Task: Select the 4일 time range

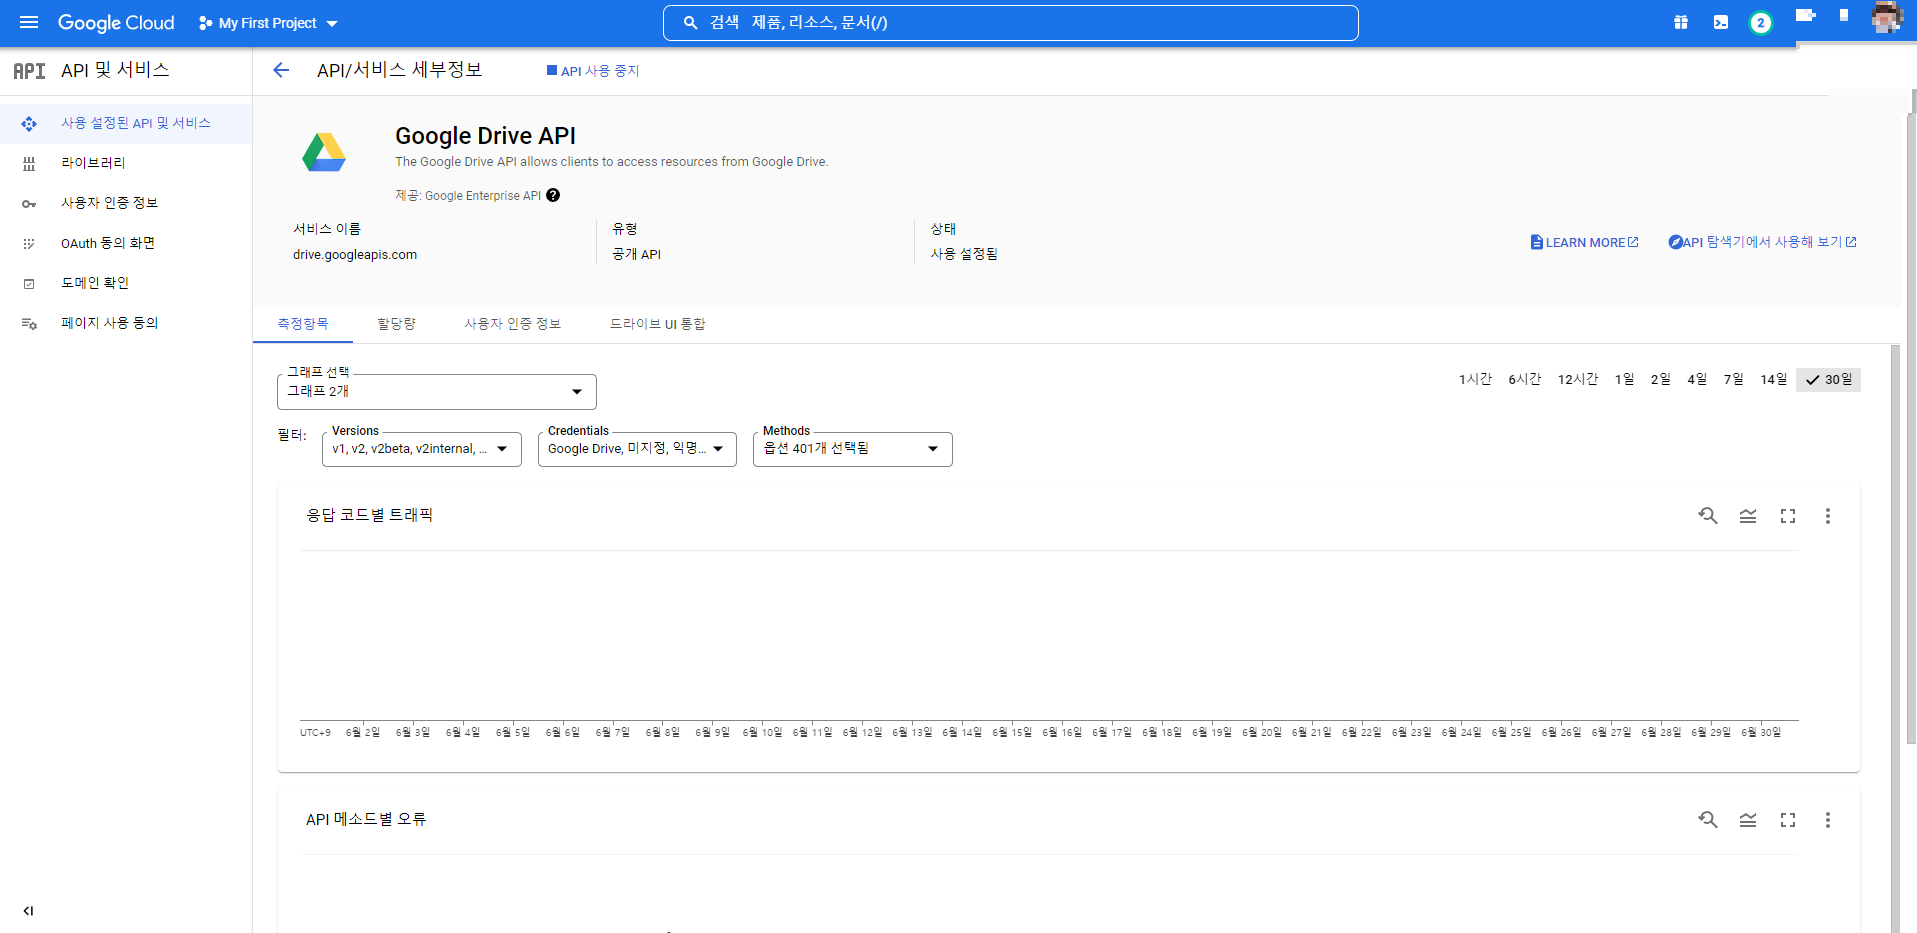Action: click(x=1697, y=380)
